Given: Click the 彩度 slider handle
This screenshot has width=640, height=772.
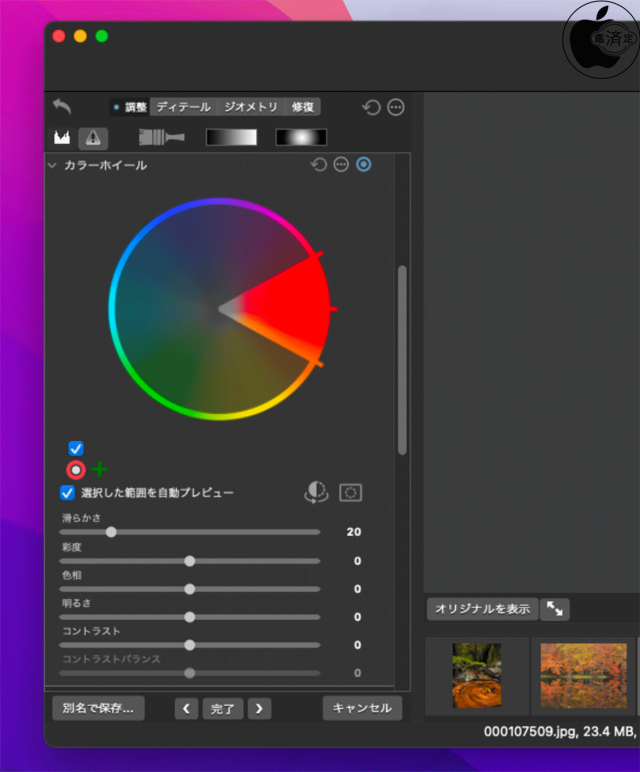Looking at the screenshot, I should [190, 561].
